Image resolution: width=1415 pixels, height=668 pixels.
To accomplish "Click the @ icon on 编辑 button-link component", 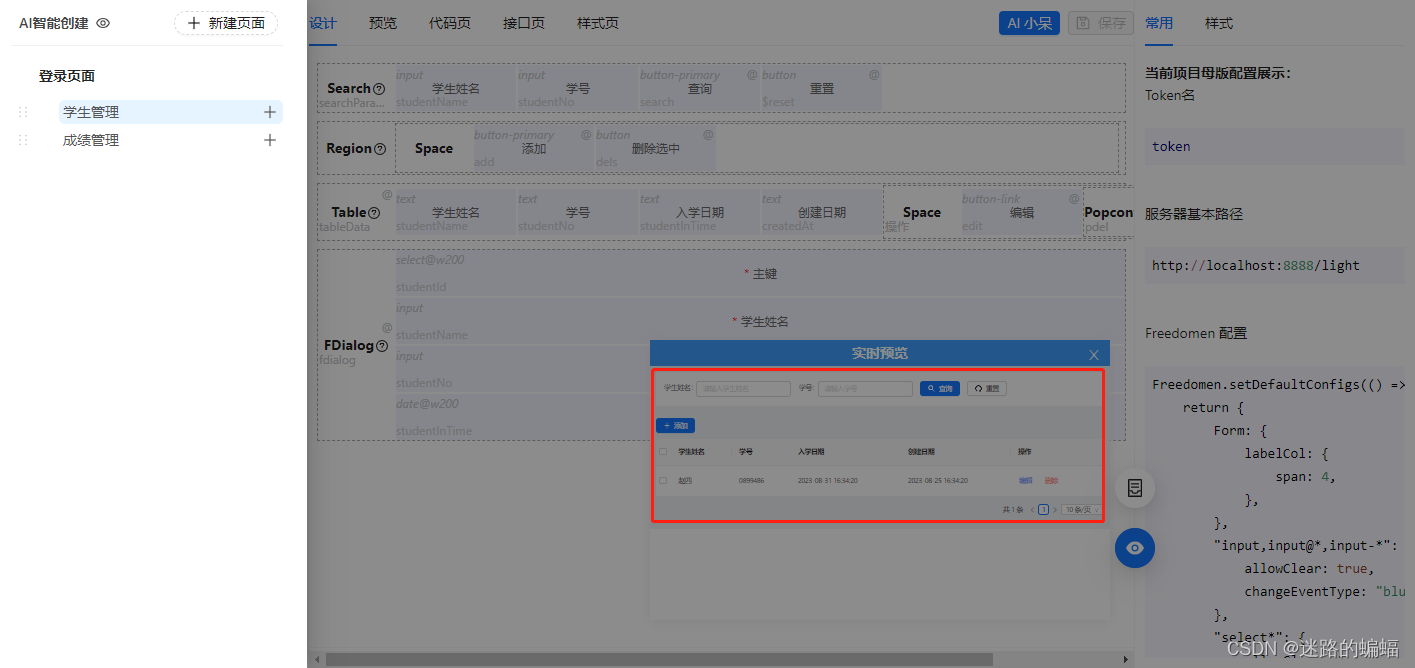I will coord(1074,199).
